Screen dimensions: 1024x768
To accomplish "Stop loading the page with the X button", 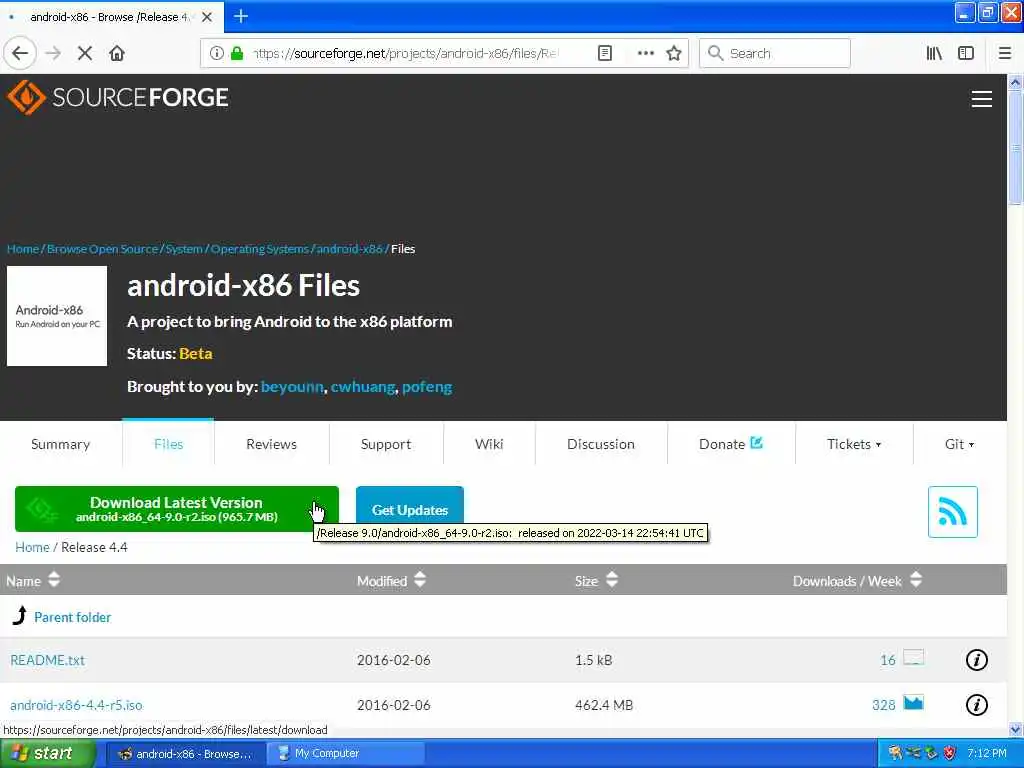I will [85, 53].
